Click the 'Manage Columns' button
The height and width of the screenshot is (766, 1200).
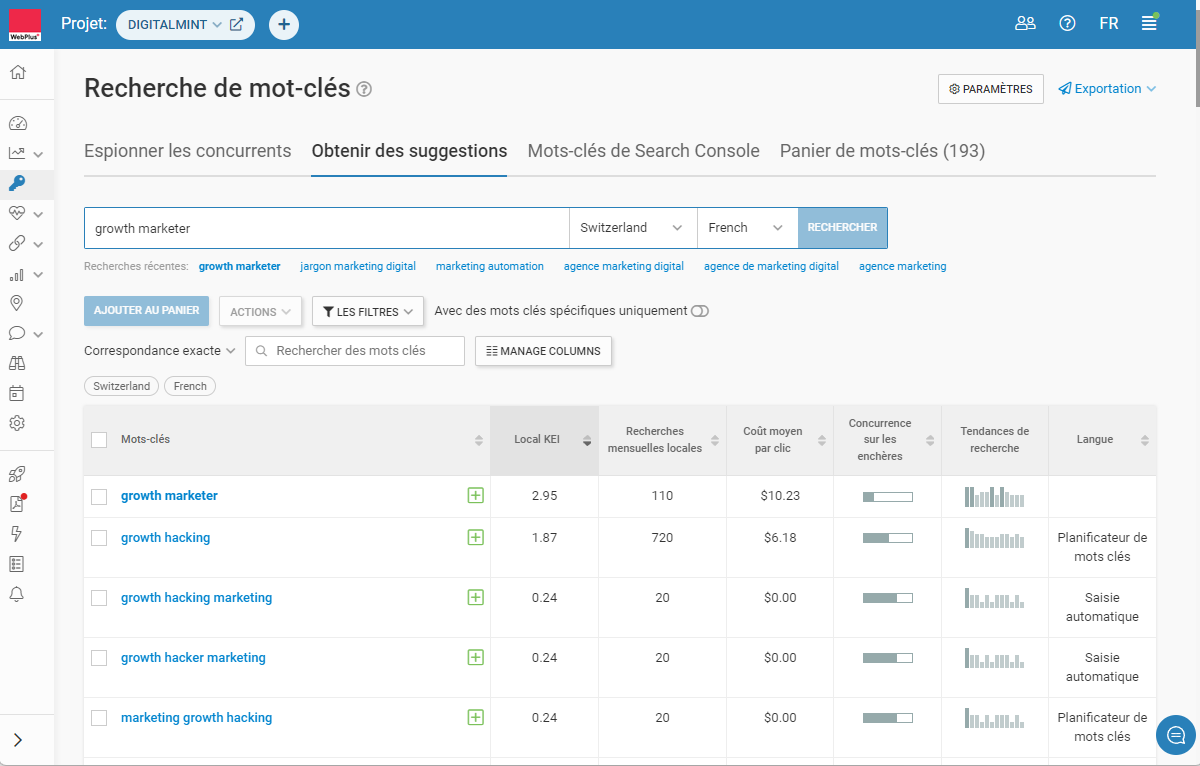[543, 351]
